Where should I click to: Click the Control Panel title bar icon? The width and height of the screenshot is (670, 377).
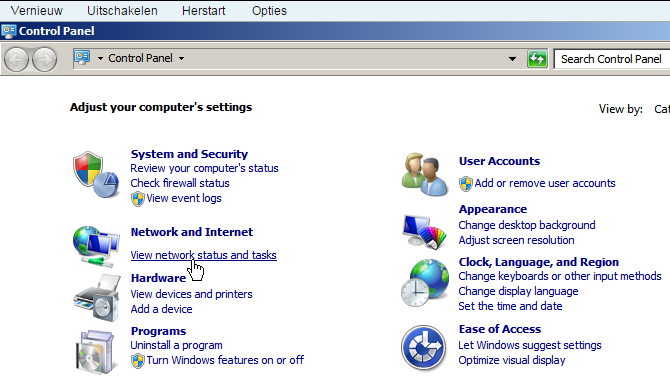click(9, 31)
